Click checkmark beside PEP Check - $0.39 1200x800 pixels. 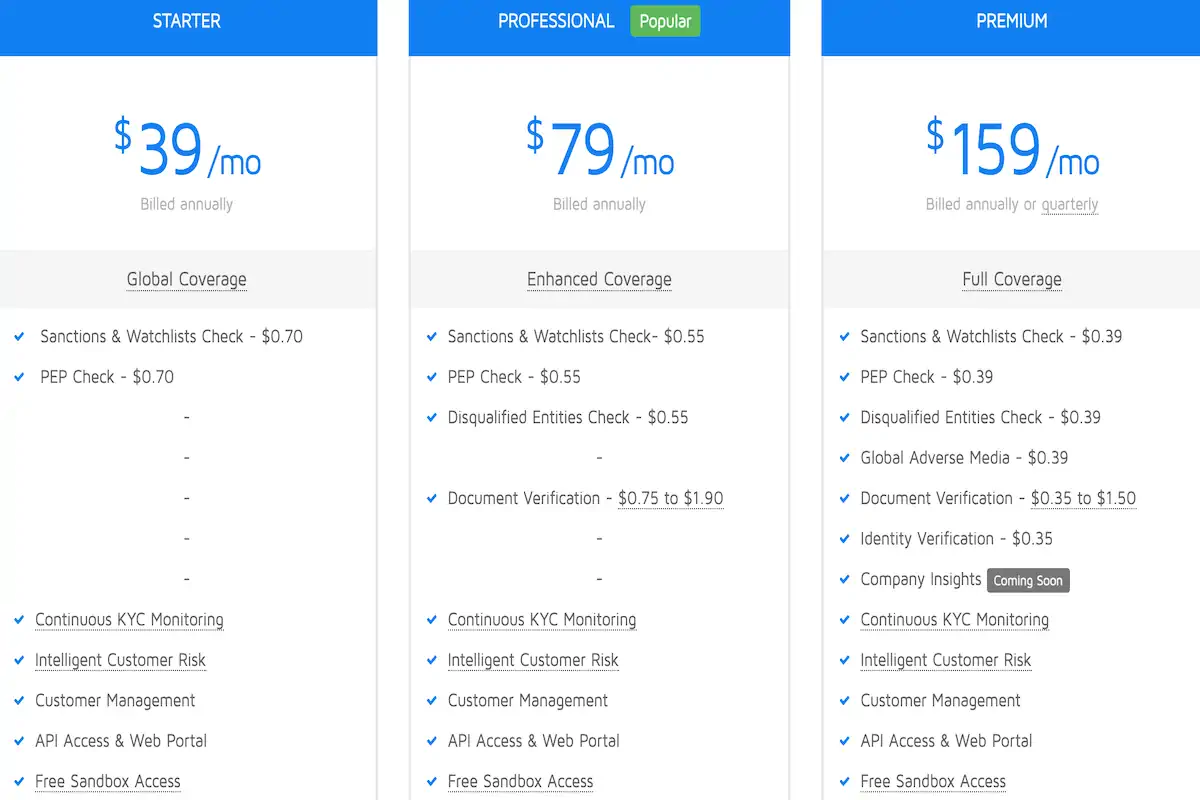tap(845, 377)
